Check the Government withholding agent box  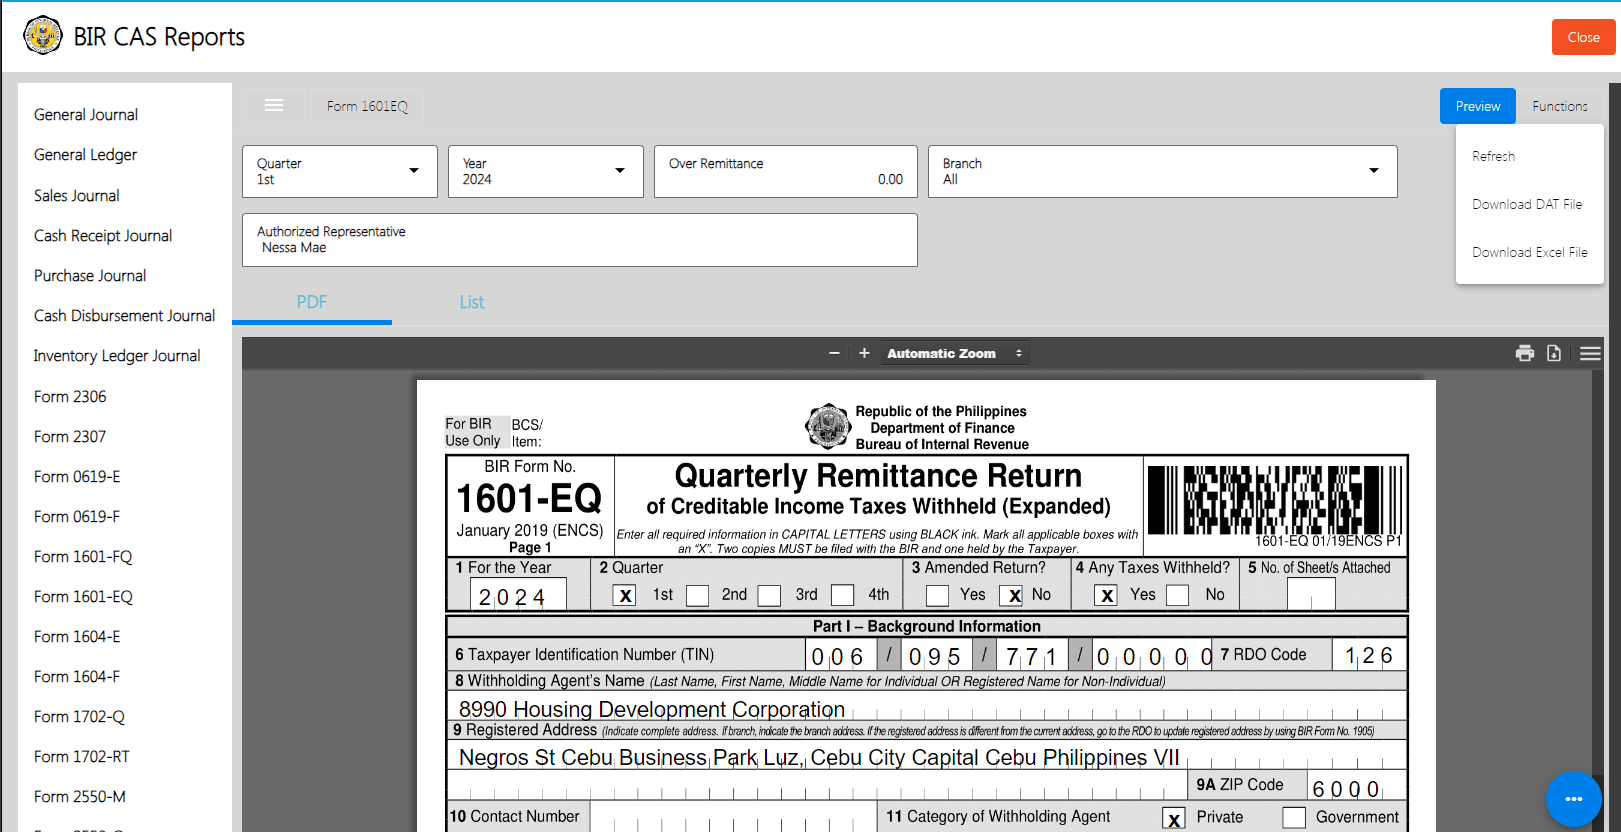coord(1294,818)
